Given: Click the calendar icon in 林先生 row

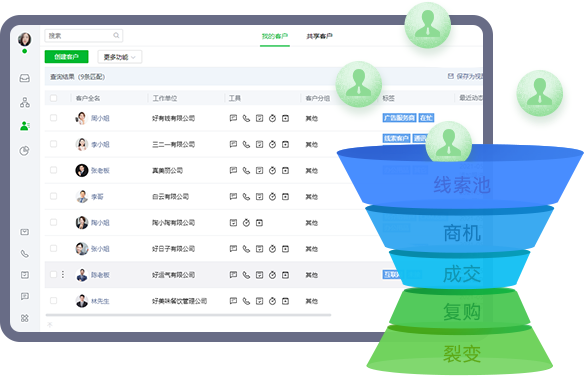Looking at the screenshot, I should pos(285,301).
